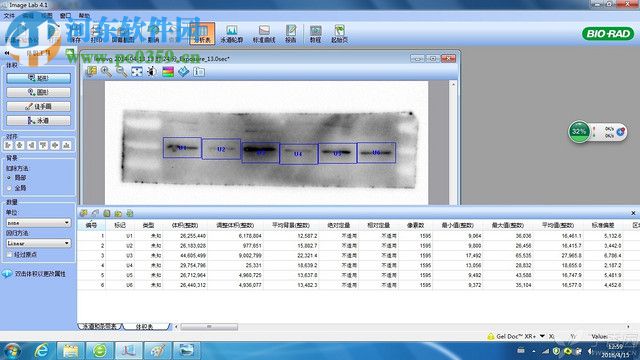This screenshot has height=360, width=640.
Task: Open the image info icon
Action: (199, 71)
